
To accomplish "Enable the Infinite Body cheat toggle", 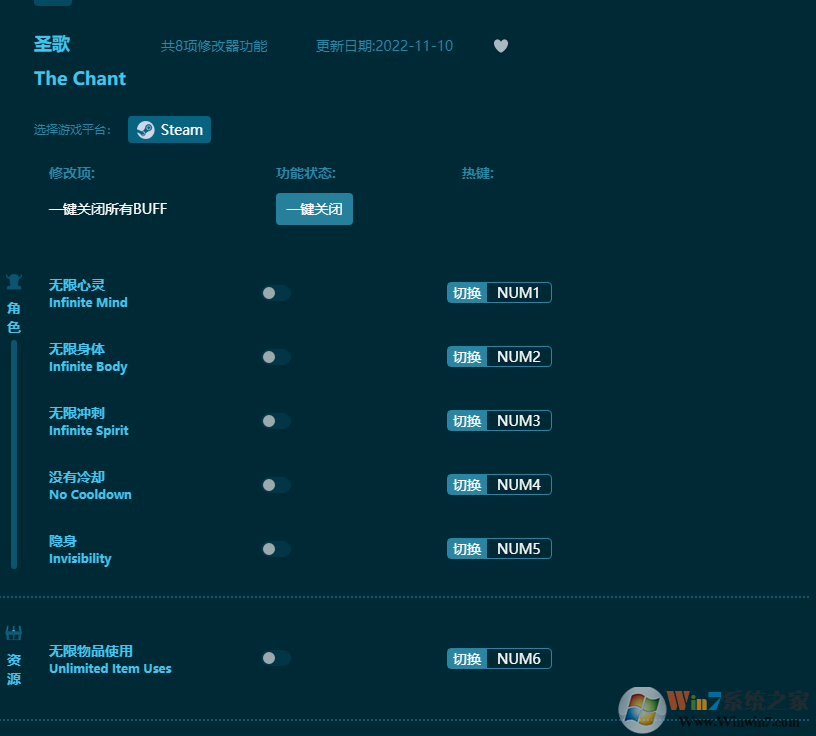I will (276, 357).
